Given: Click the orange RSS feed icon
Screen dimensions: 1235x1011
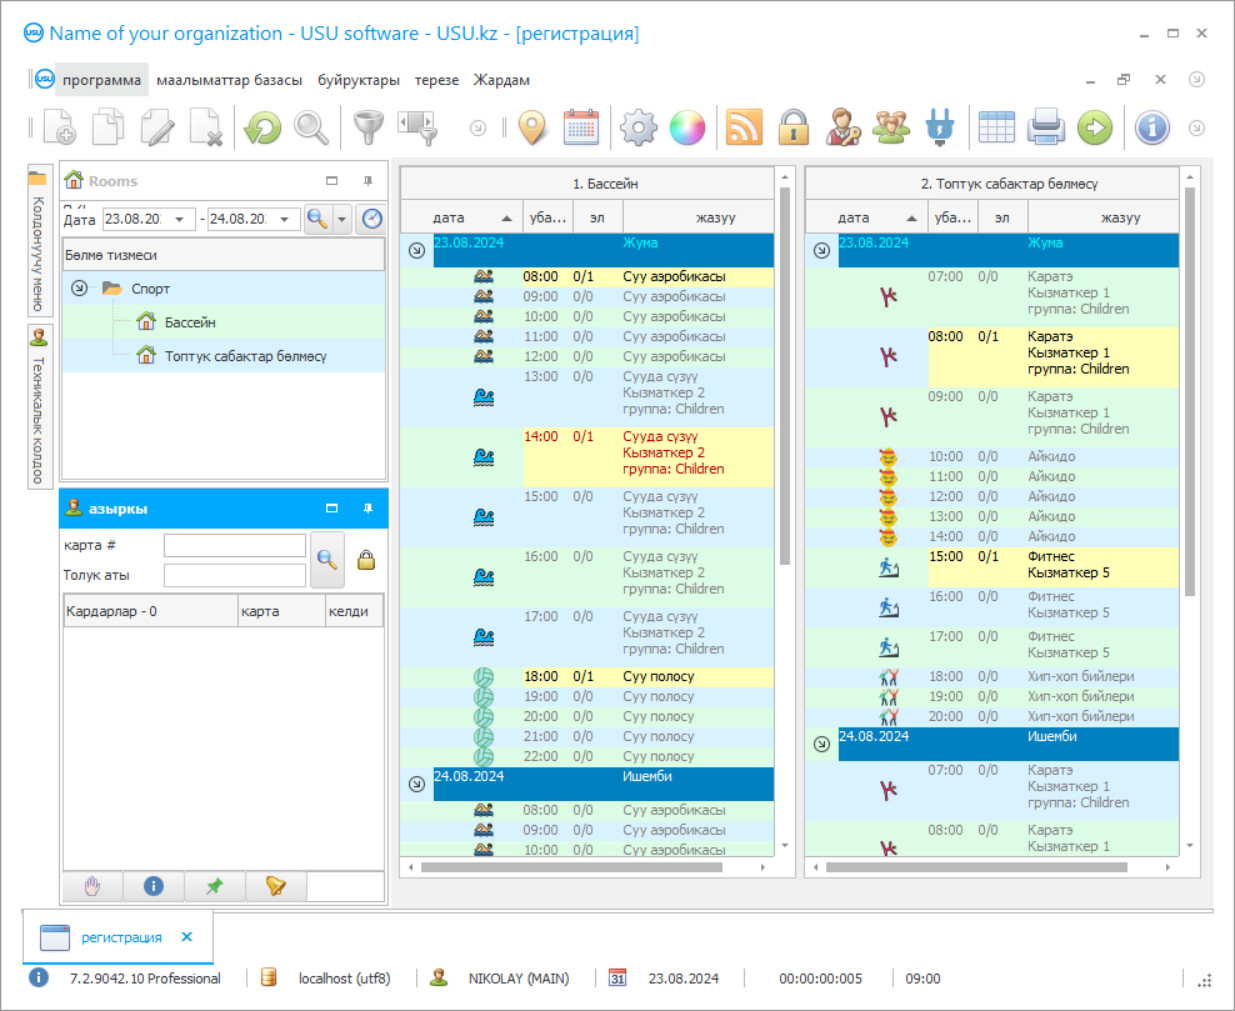Looking at the screenshot, I should (x=744, y=128).
